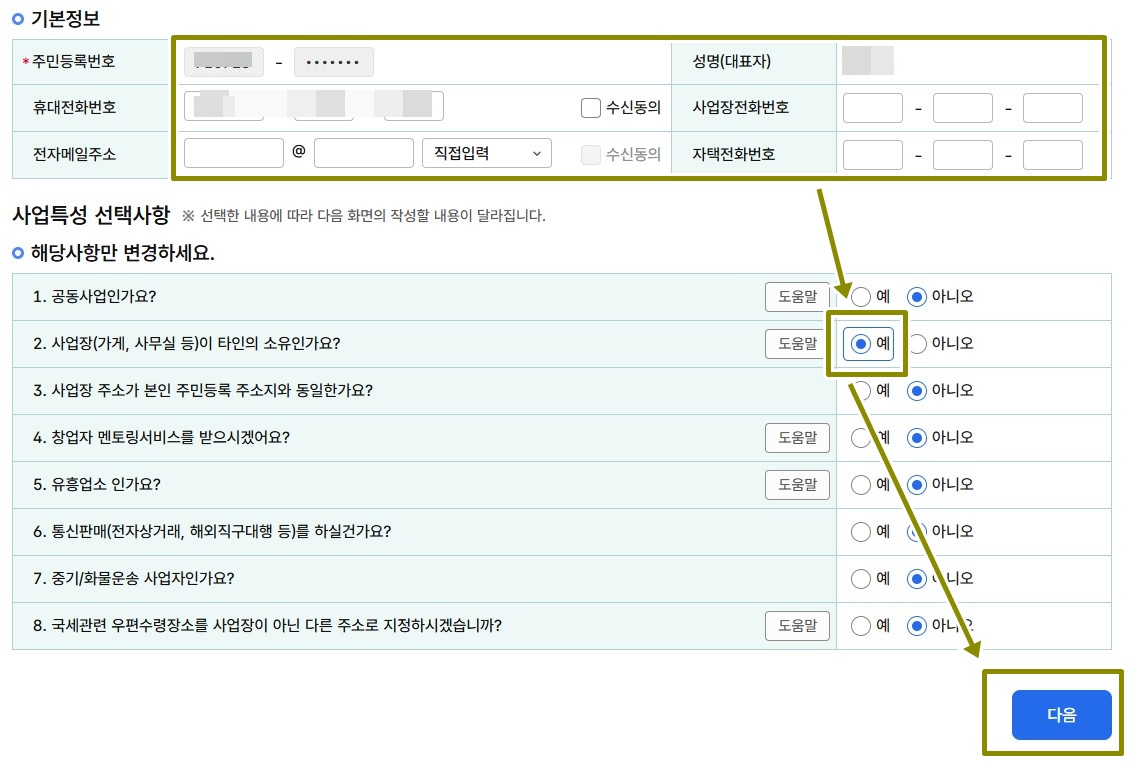Click the 주민등록번호 front-digits field
Image resolution: width=1132 pixels, height=761 pixels.
point(224,62)
